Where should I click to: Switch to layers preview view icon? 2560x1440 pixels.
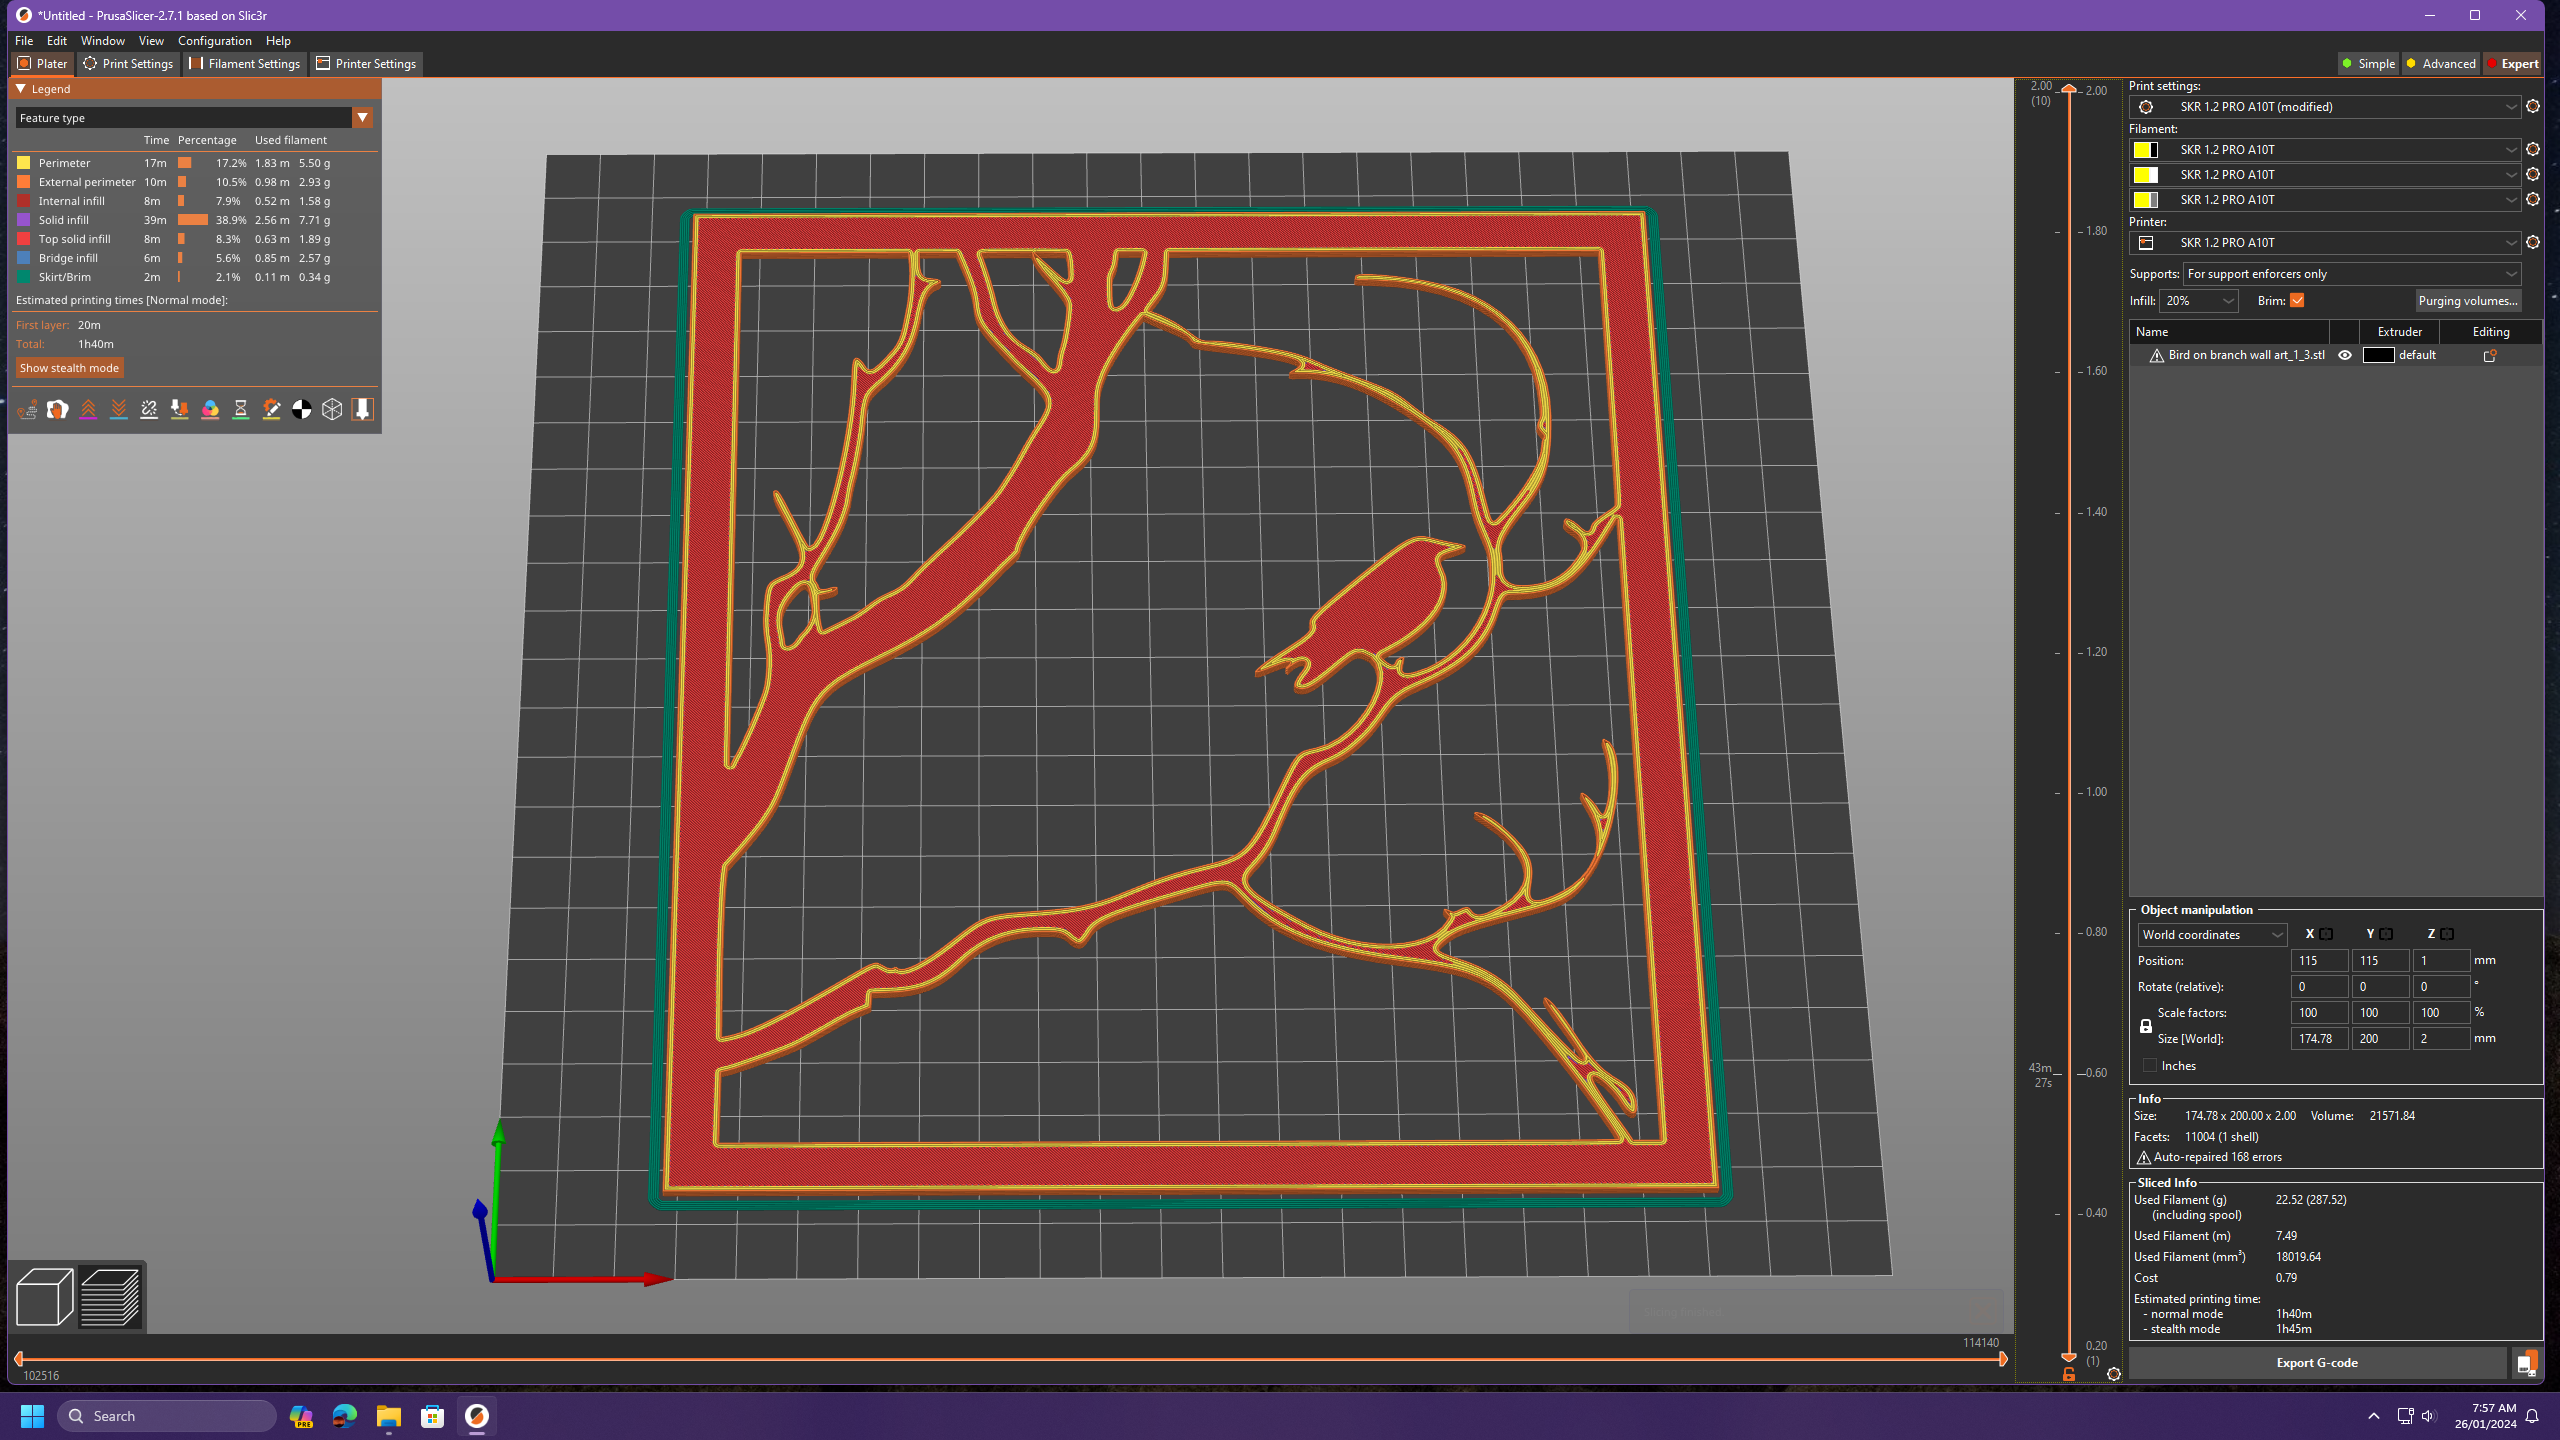click(x=110, y=1297)
